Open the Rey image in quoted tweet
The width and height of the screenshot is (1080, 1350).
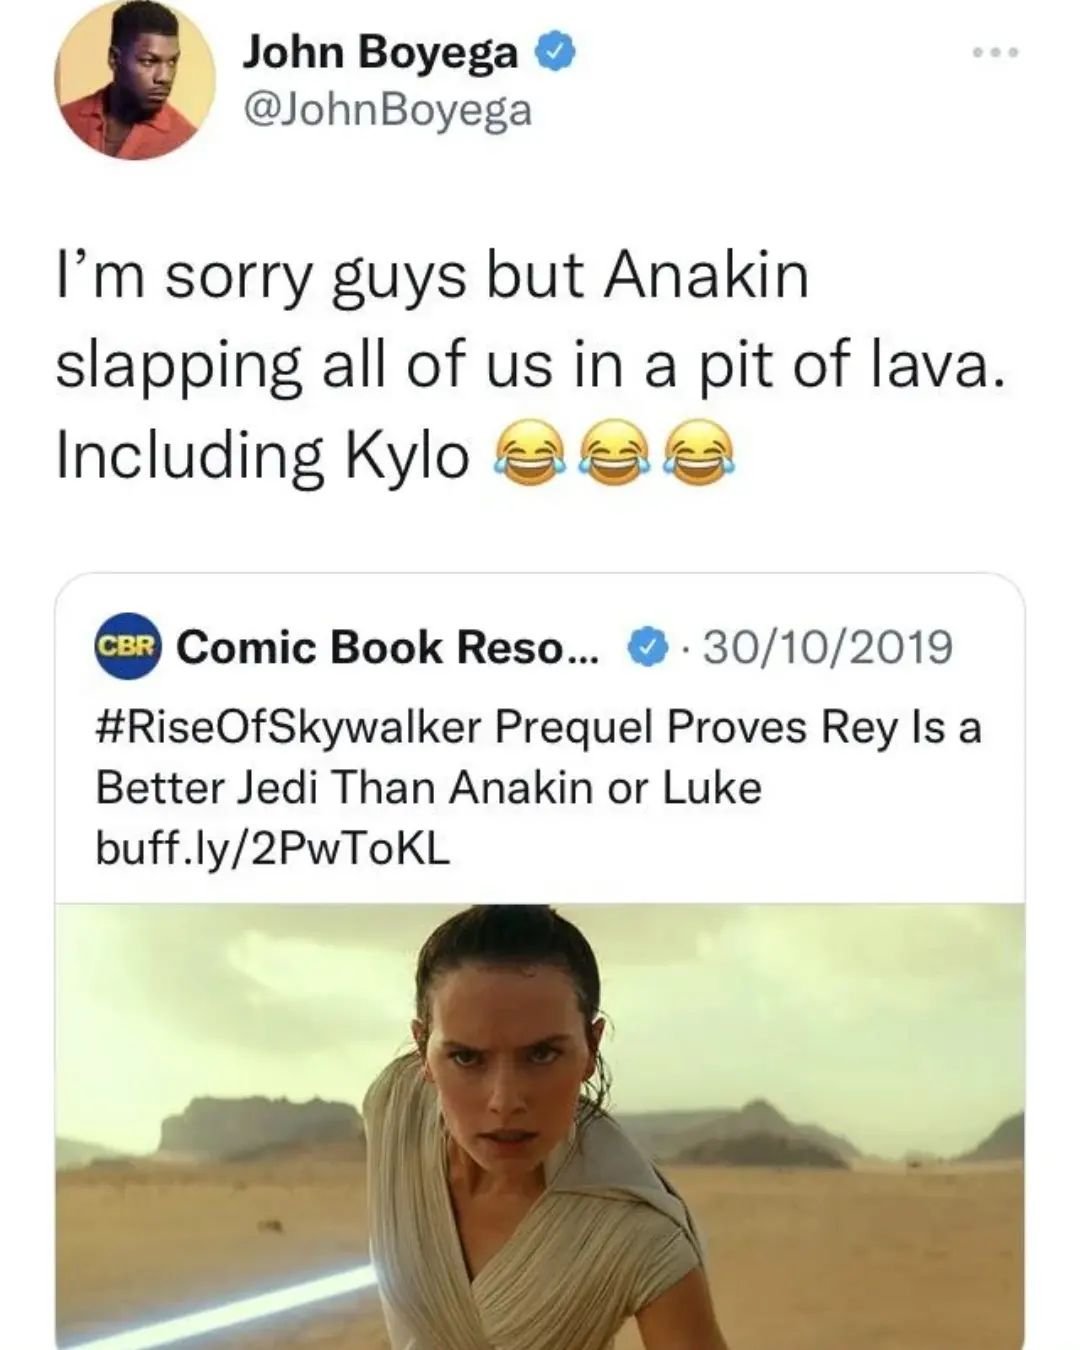540,1126
